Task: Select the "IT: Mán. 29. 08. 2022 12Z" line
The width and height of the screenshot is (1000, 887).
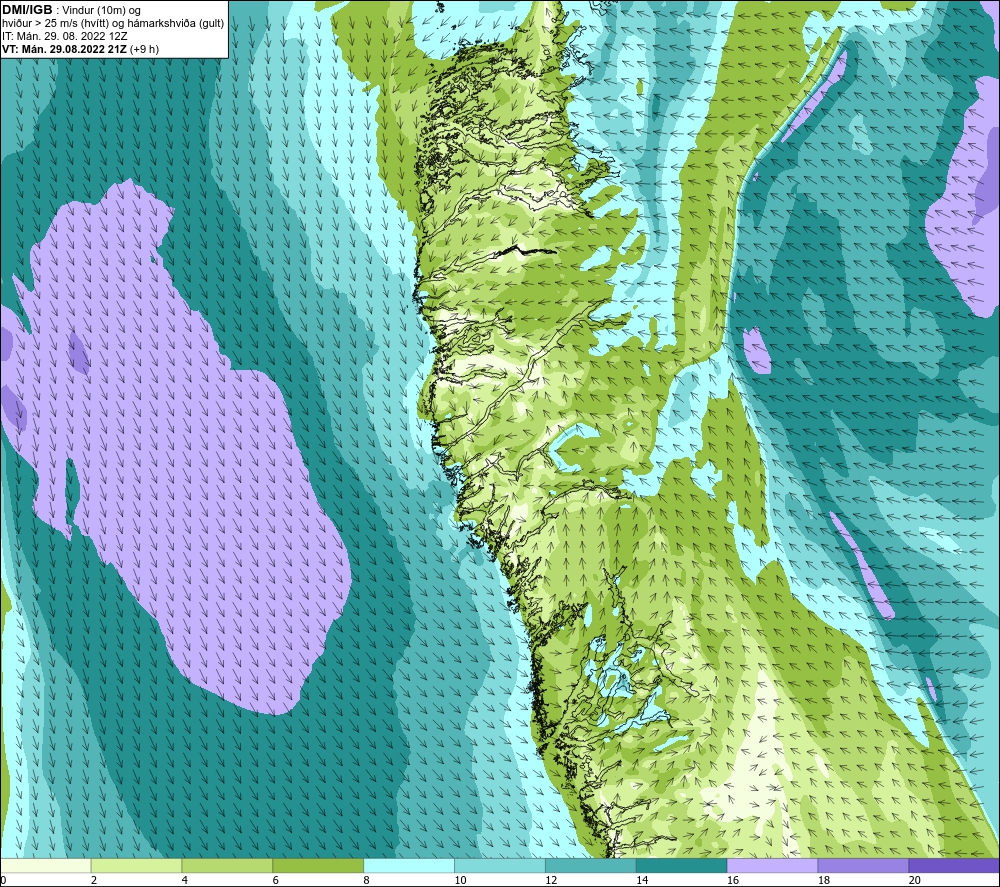Action: tap(65, 36)
